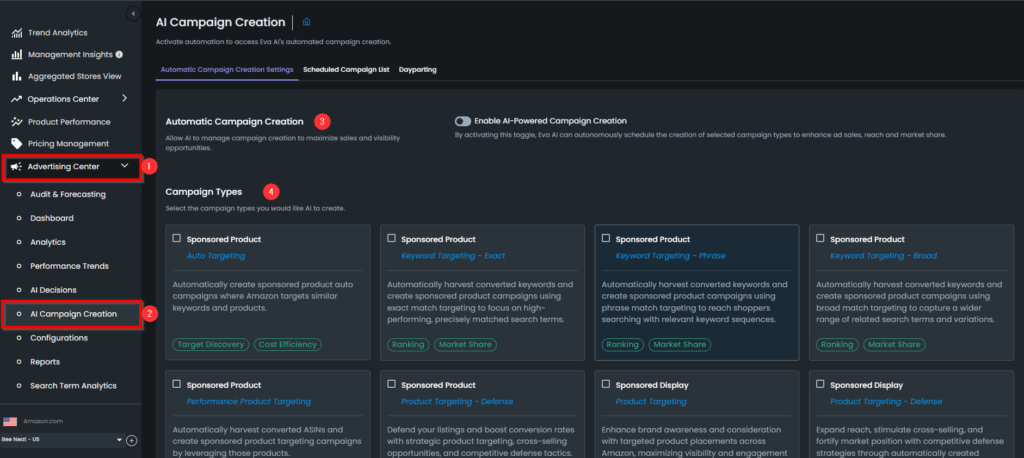The height and width of the screenshot is (458, 1024).
Task: Open the Analytics submenu item
Action: 48,242
